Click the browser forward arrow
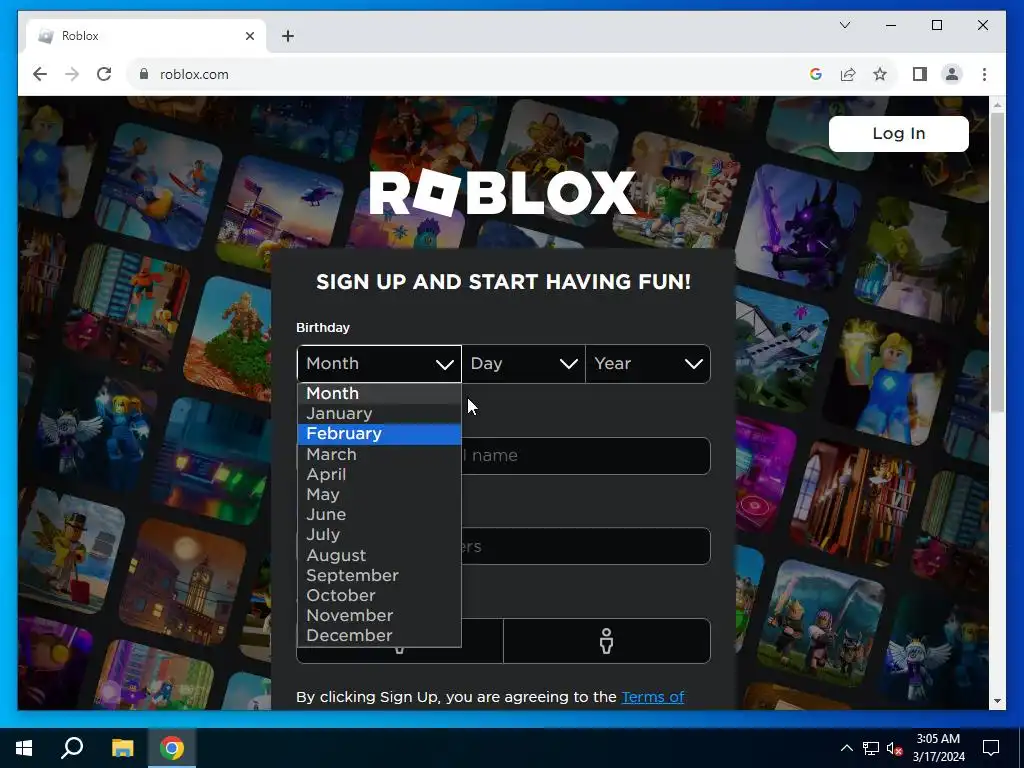This screenshot has height=768, width=1024. (x=72, y=74)
